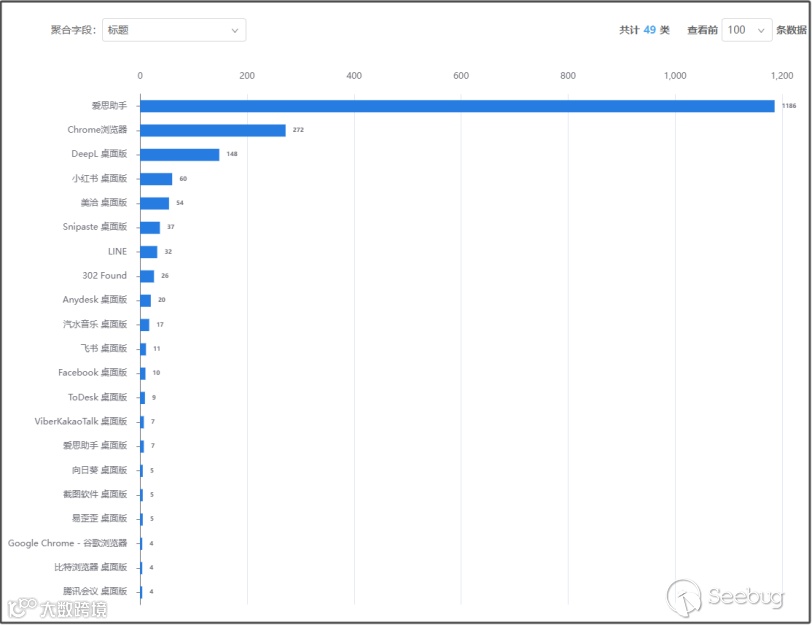Viewport: 812px width, 625px height.
Task: Click the 148 value beside DeepL bar
Action: (232, 154)
